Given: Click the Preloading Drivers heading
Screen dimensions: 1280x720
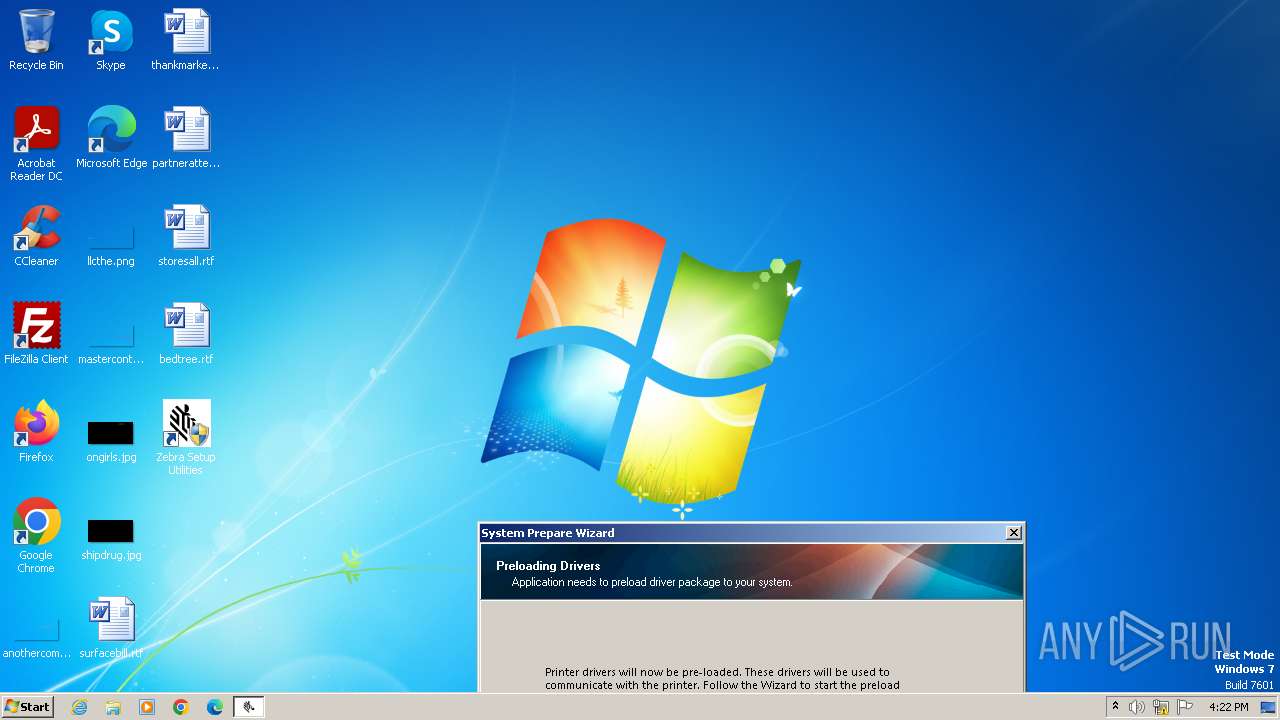Looking at the screenshot, I should [x=548, y=566].
